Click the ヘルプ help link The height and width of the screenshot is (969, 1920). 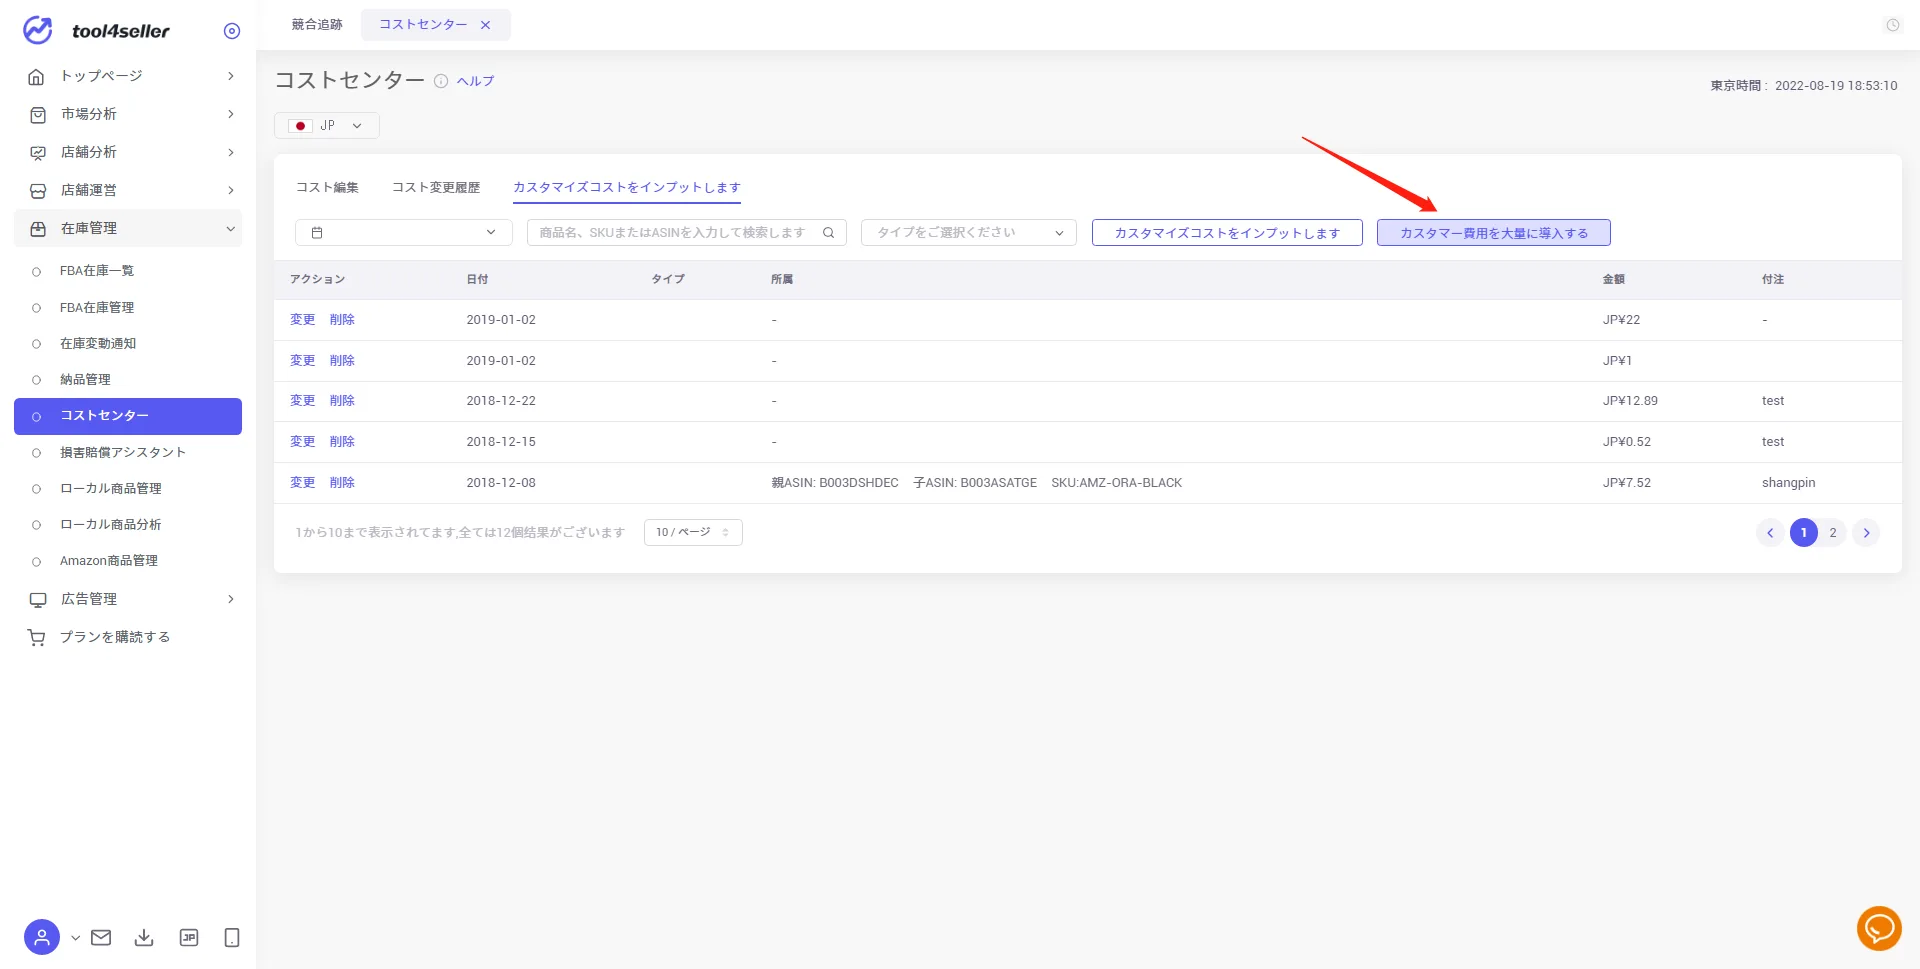(x=476, y=81)
